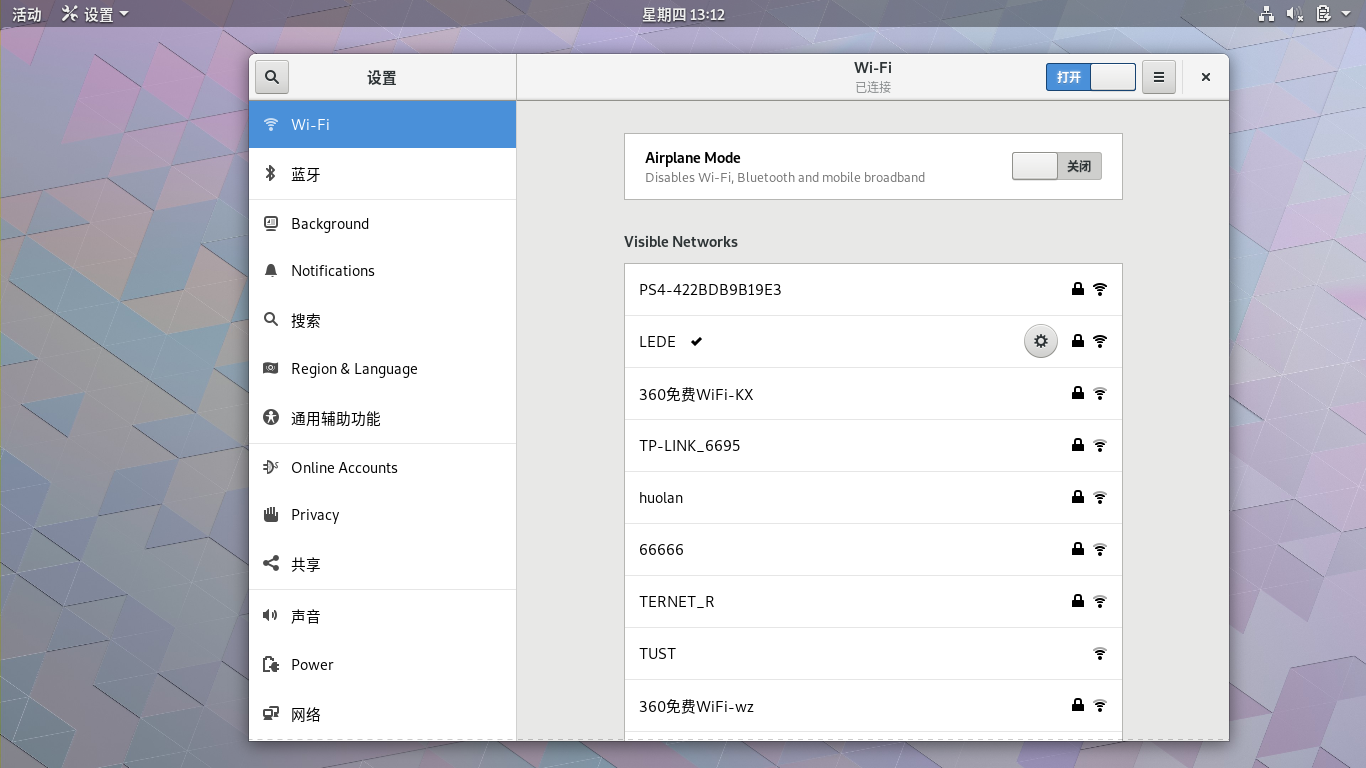Open the 设置 app menu dropdown

[x=96, y=14]
